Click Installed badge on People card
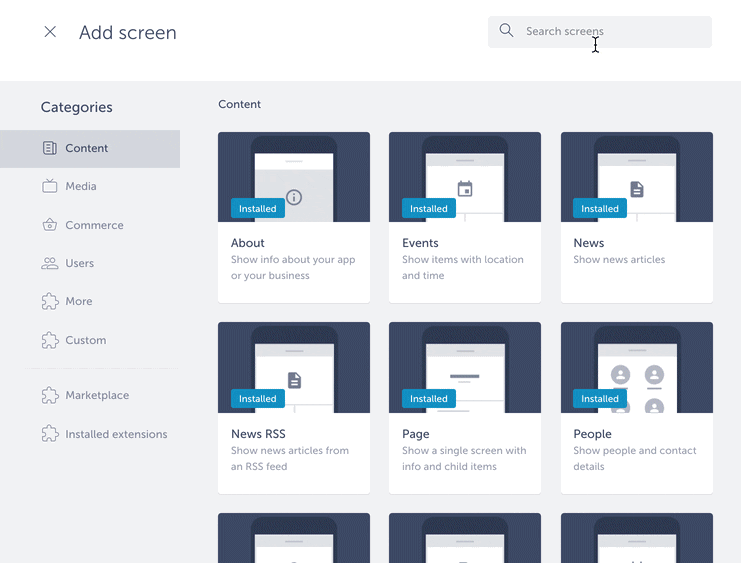This screenshot has height=563, width=741. (600, 399)
